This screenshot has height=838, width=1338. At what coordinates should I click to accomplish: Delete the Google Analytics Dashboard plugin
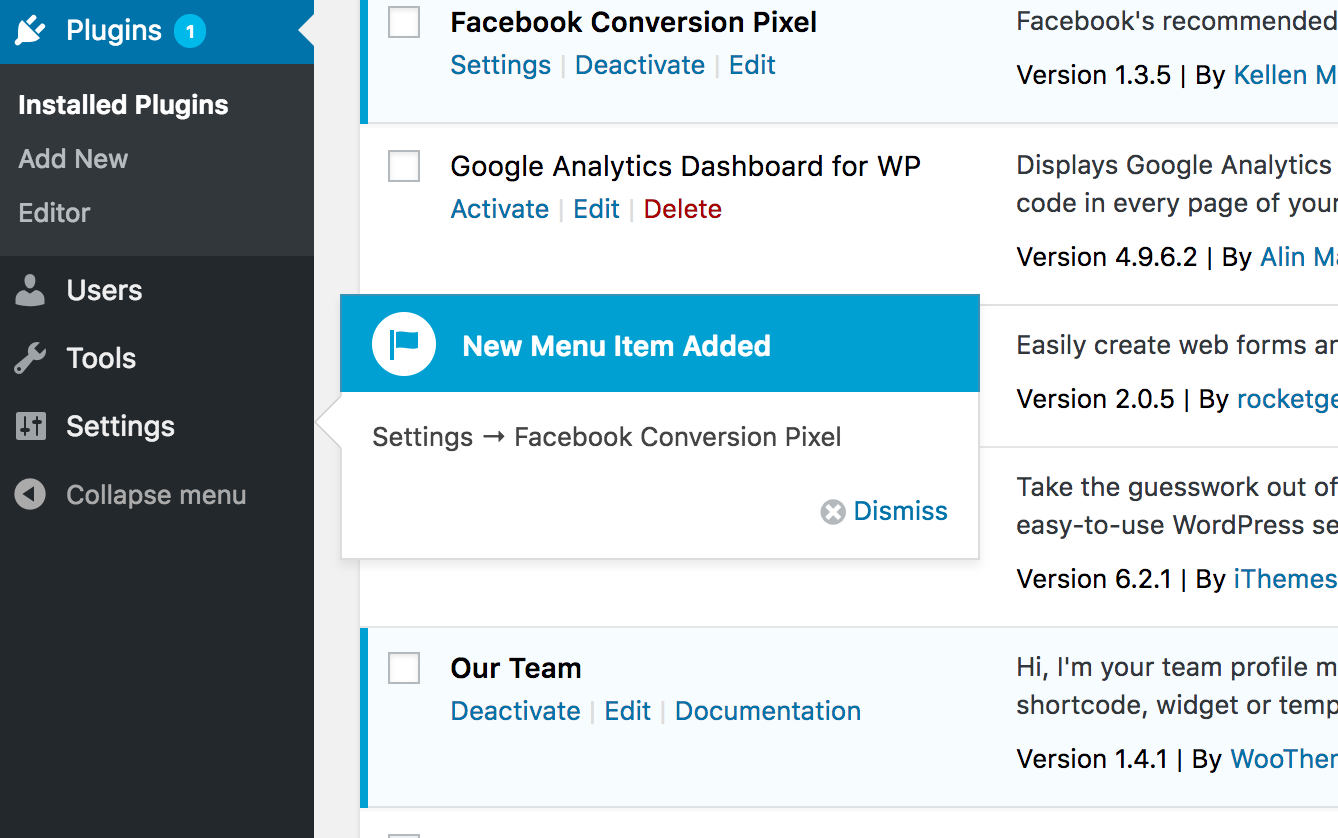click(682, 209)
